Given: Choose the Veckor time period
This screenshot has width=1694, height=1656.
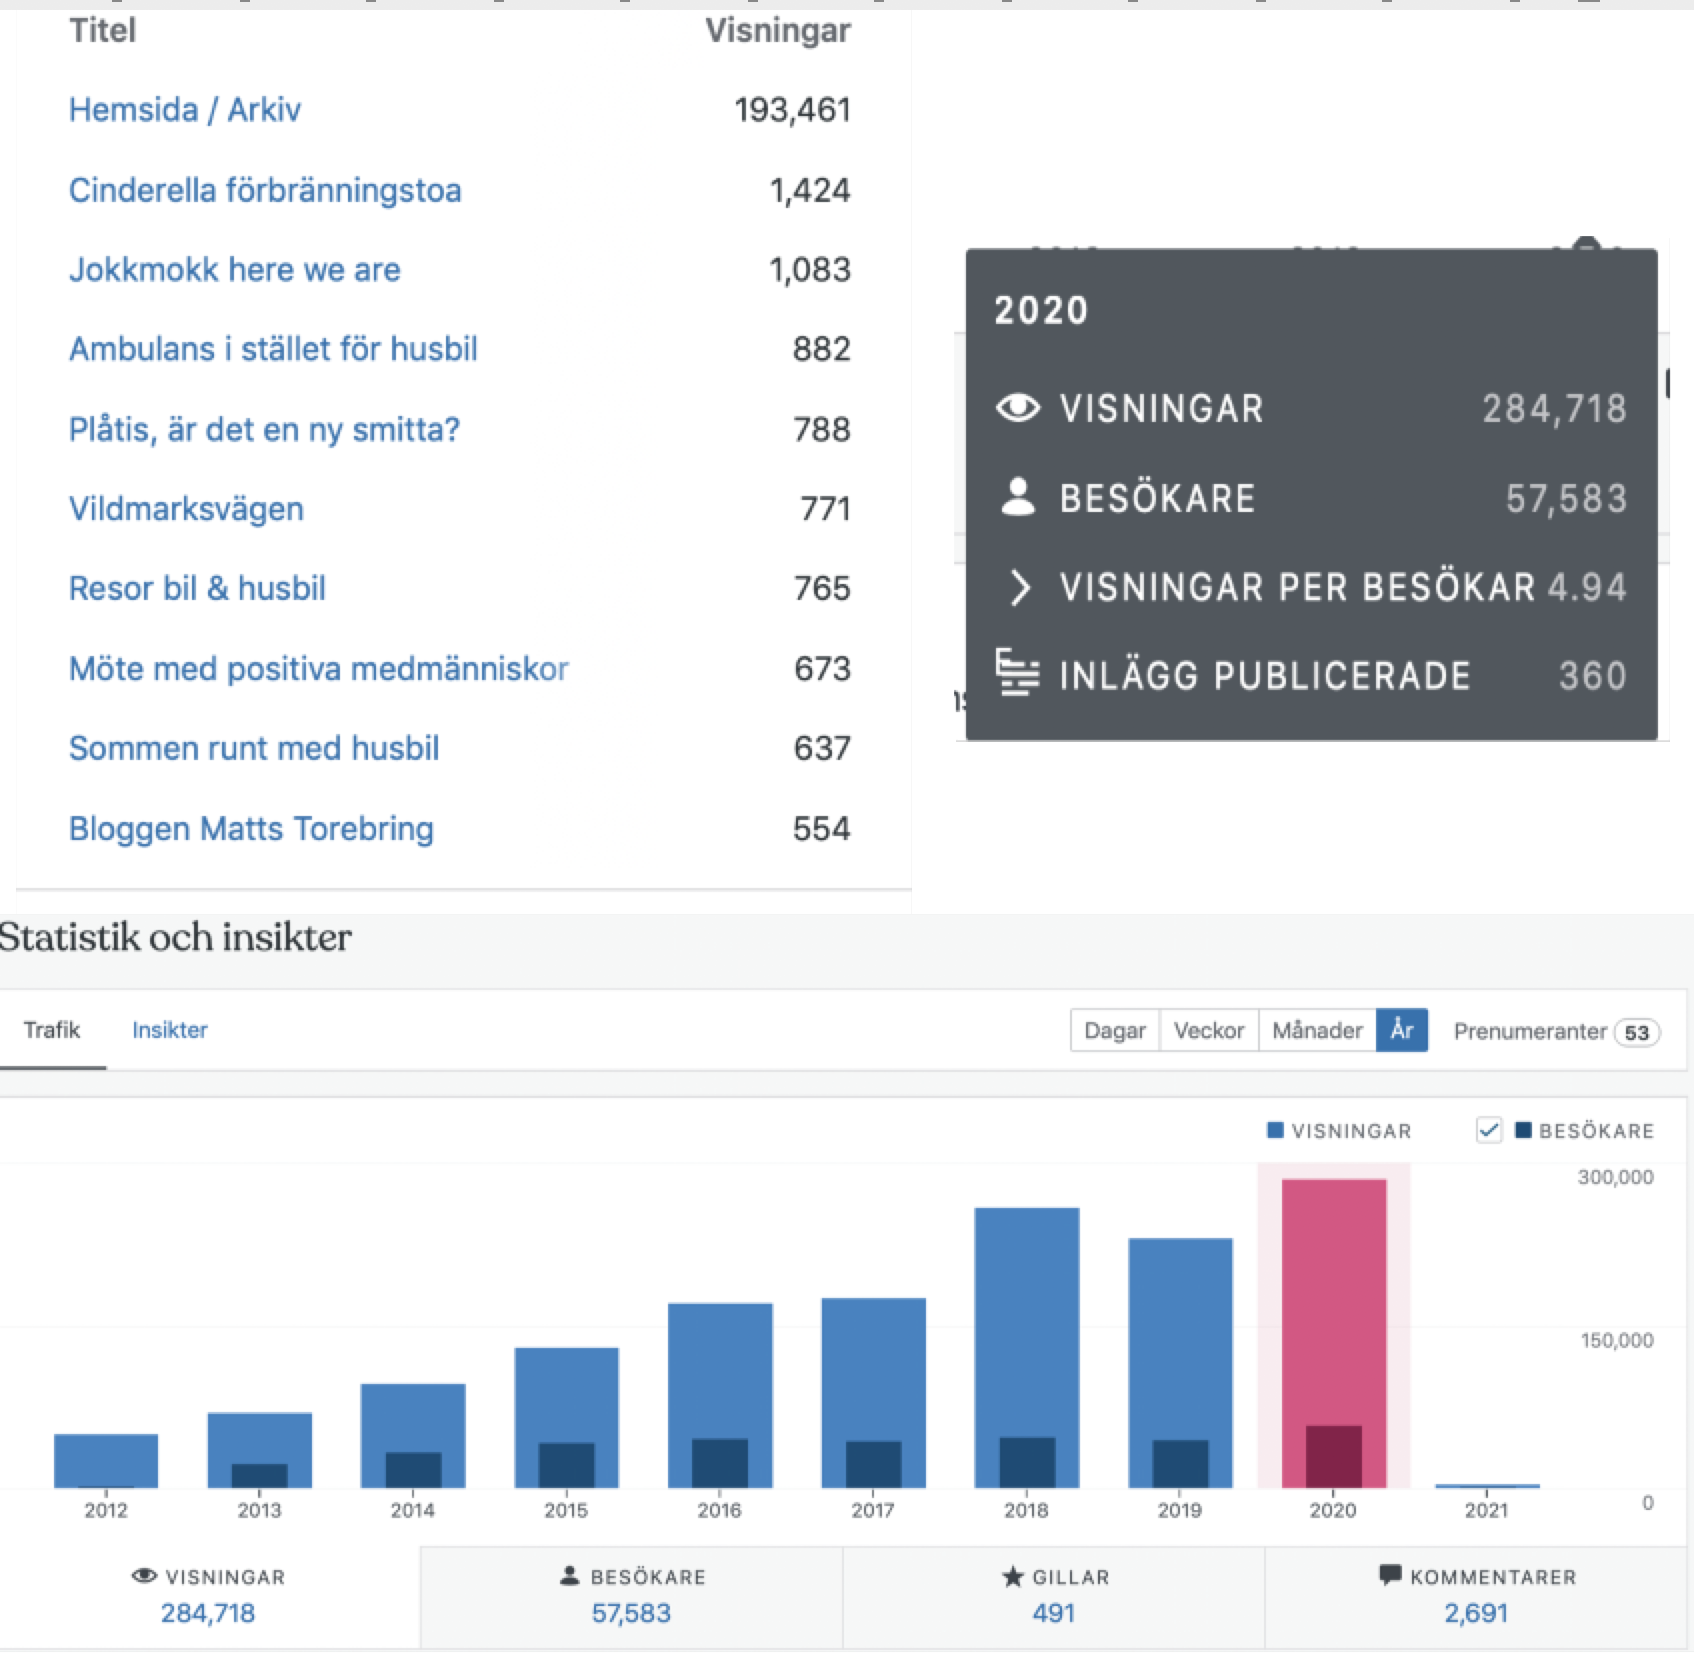Looking at the screenshot, I should tap(1208, 1030).
